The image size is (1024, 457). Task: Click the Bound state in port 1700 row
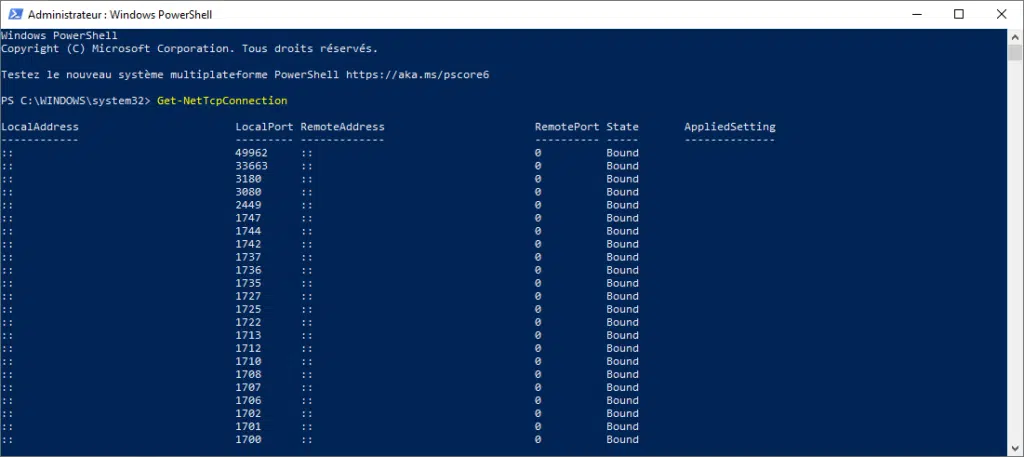click(622, 440)
